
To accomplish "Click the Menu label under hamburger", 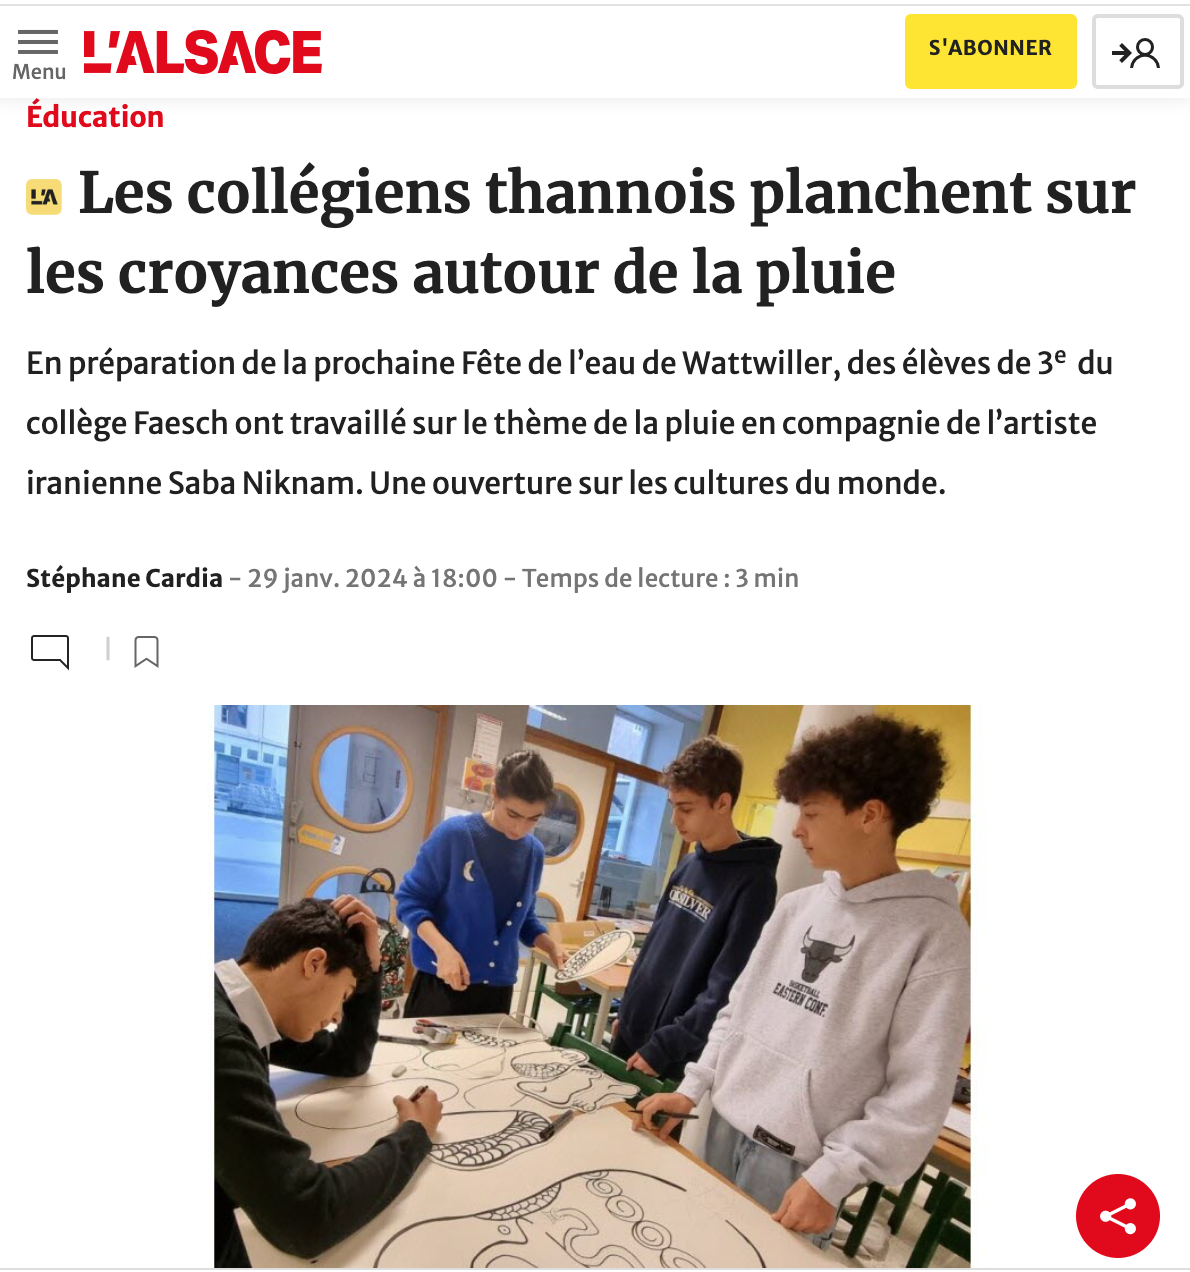I will pyautogui.click(x=39, y=72).
